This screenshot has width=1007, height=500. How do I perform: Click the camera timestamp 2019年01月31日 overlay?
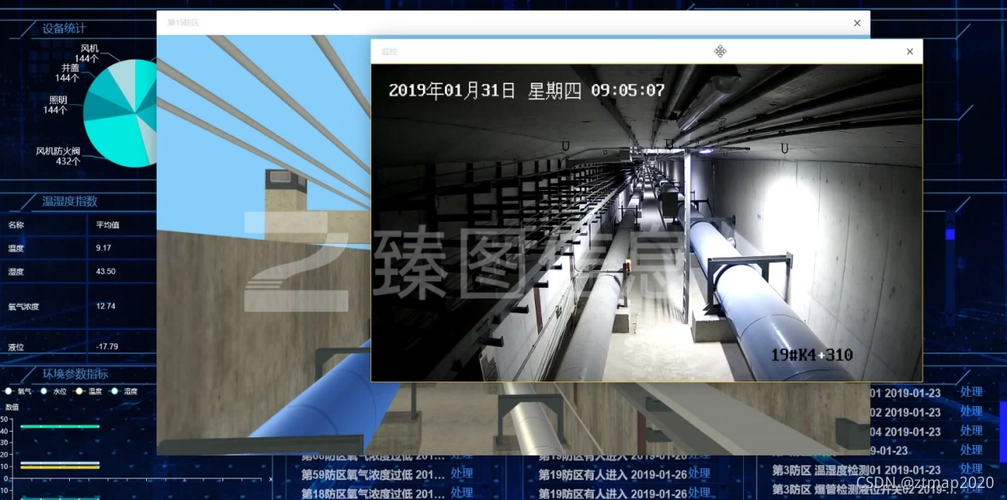pos(527,91)
